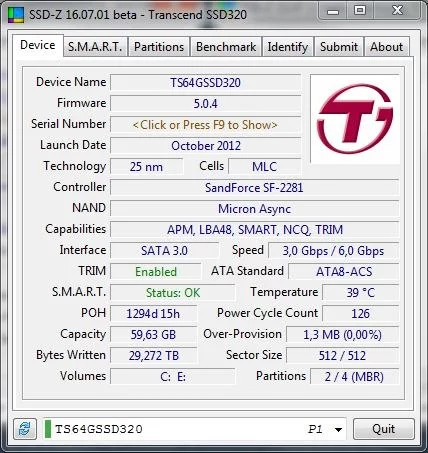
Task: Close the SSD-Z window
Action: (x=397, y=10)
